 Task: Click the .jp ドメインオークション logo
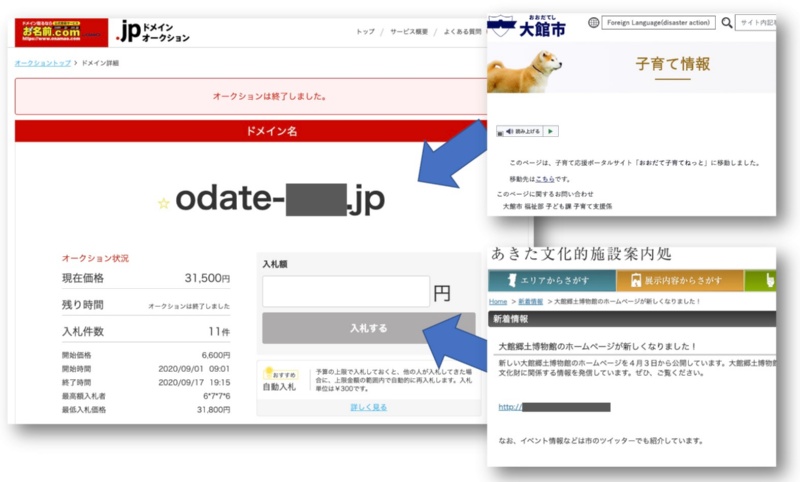point(153,32)
